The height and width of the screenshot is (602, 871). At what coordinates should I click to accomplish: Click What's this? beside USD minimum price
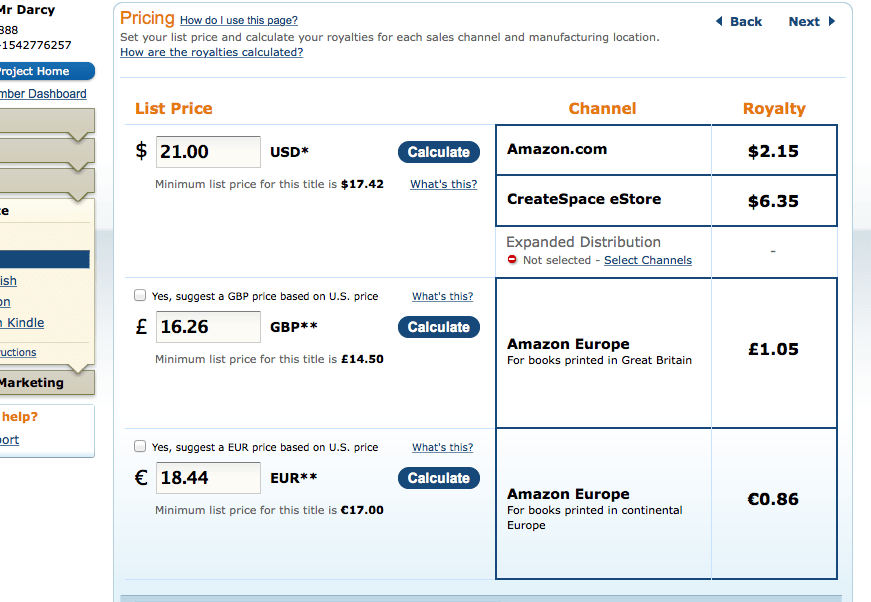pos(443,184)
